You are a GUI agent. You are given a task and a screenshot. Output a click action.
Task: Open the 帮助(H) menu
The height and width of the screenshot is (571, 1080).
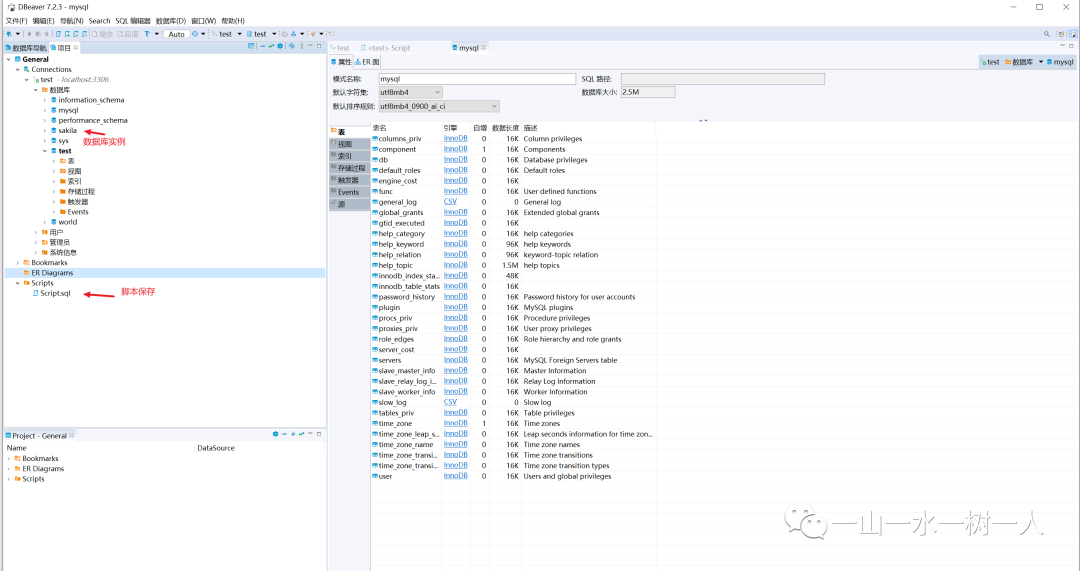(x=233, y=21)
